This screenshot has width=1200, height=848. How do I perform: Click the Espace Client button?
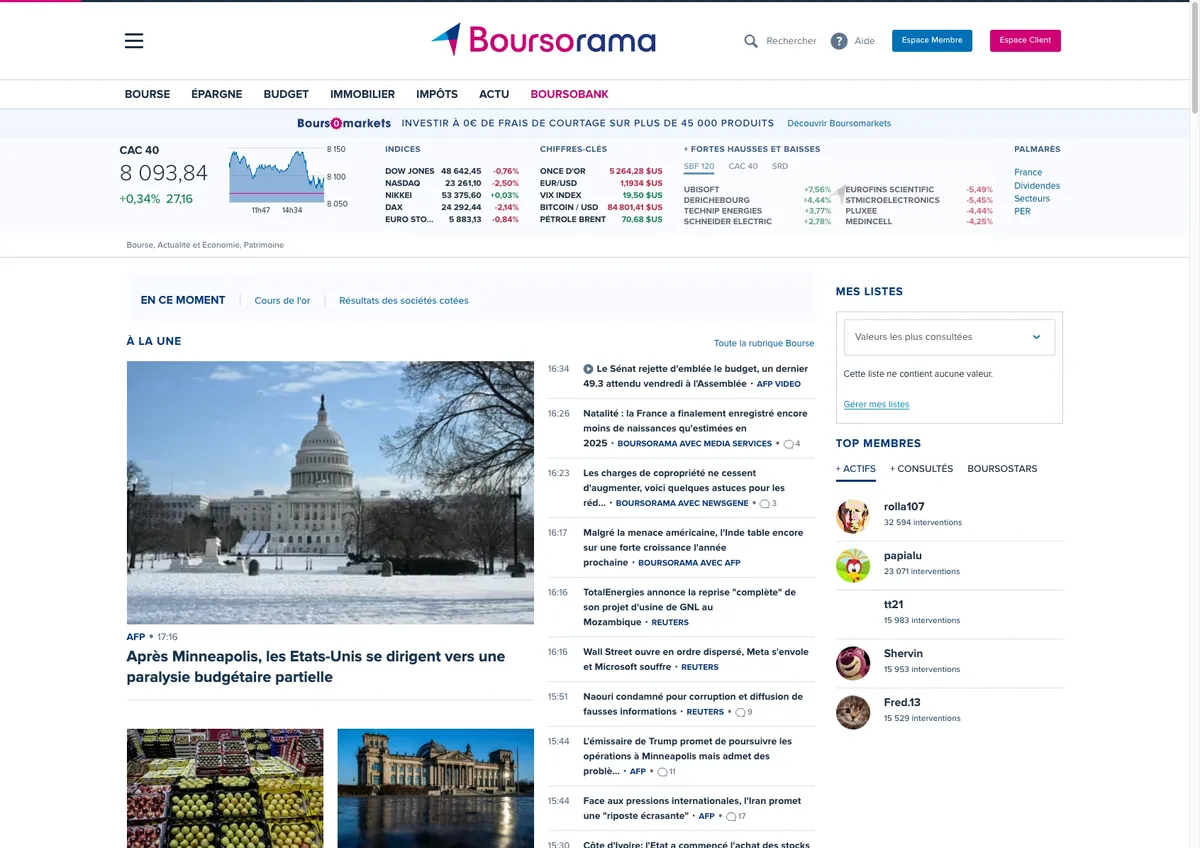pyautogui.click(x=1025, y=41)
